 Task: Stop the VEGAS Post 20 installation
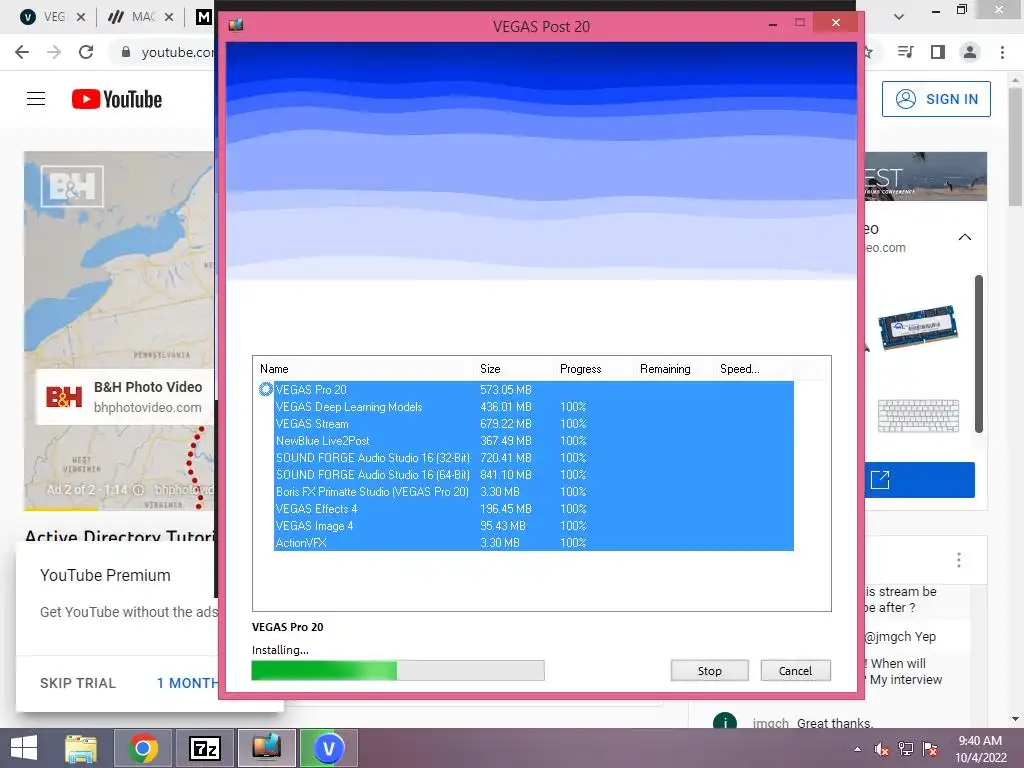[x=709, y=671]
